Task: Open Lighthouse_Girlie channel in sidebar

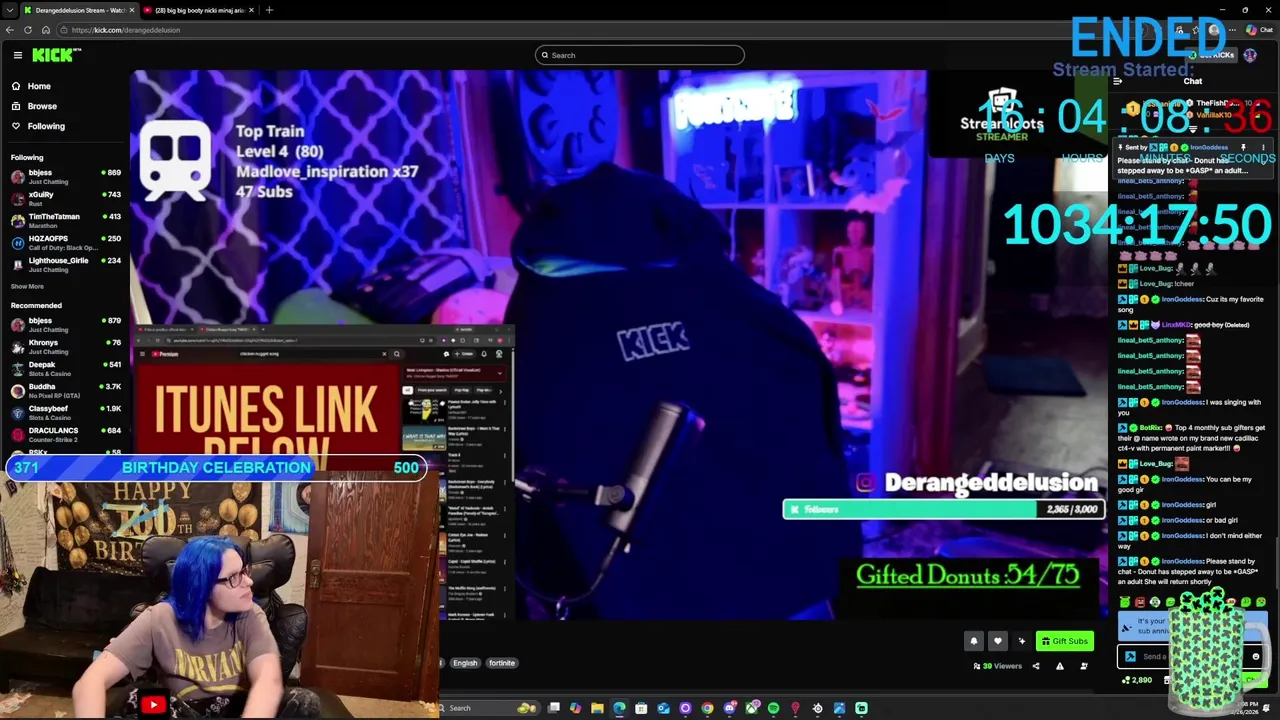Action: [66, 264]
